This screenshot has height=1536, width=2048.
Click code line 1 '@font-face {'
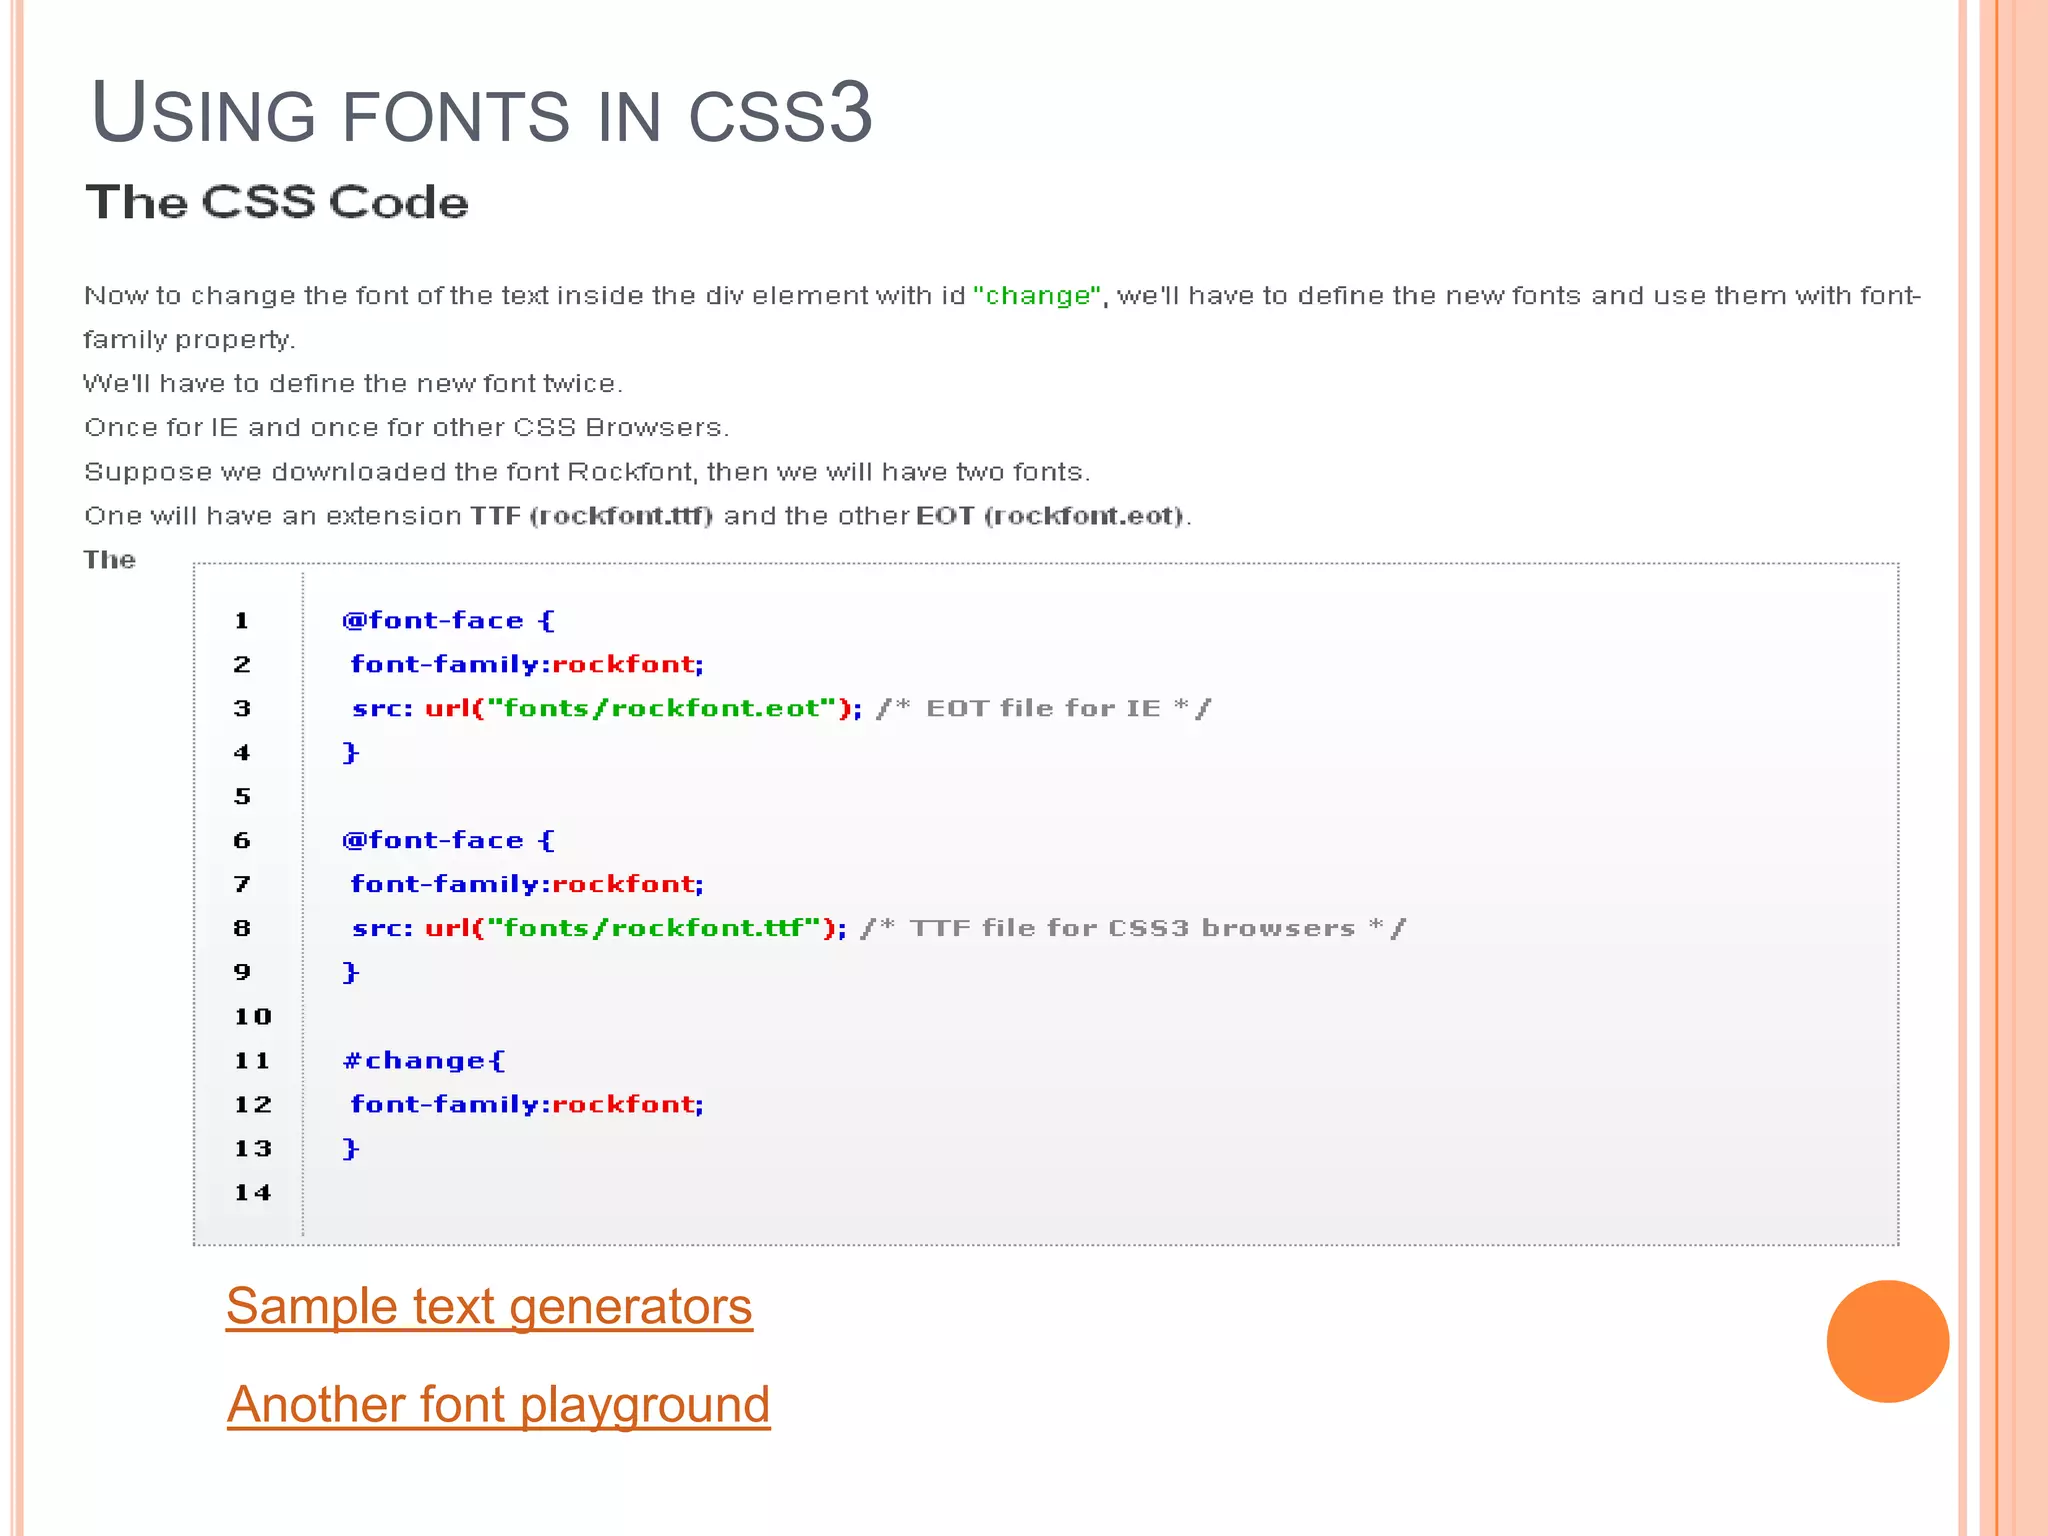click(448, 620)
